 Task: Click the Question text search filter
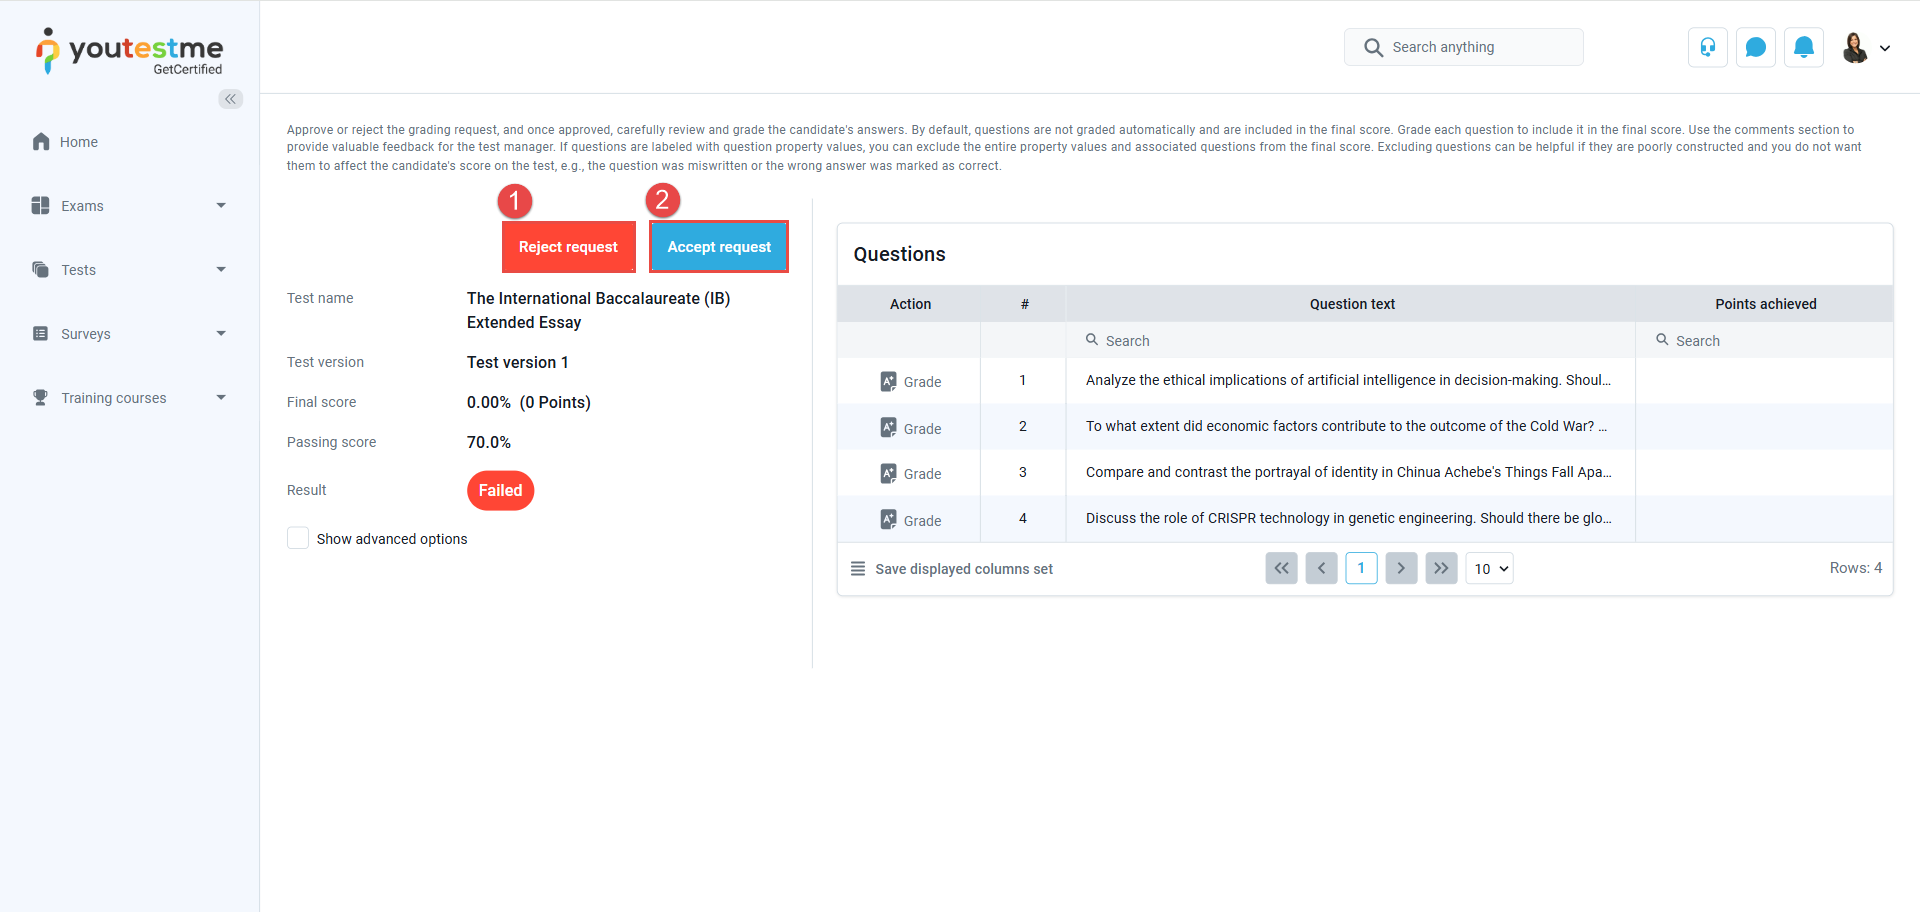tap(1351, 340)
